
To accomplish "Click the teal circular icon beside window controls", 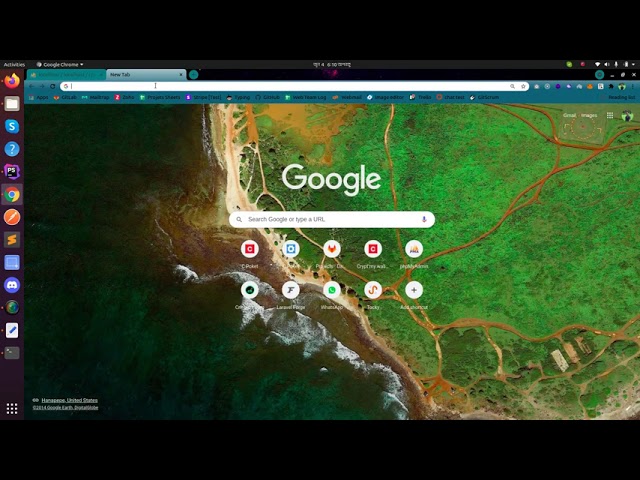I will [x=599, y=75].
